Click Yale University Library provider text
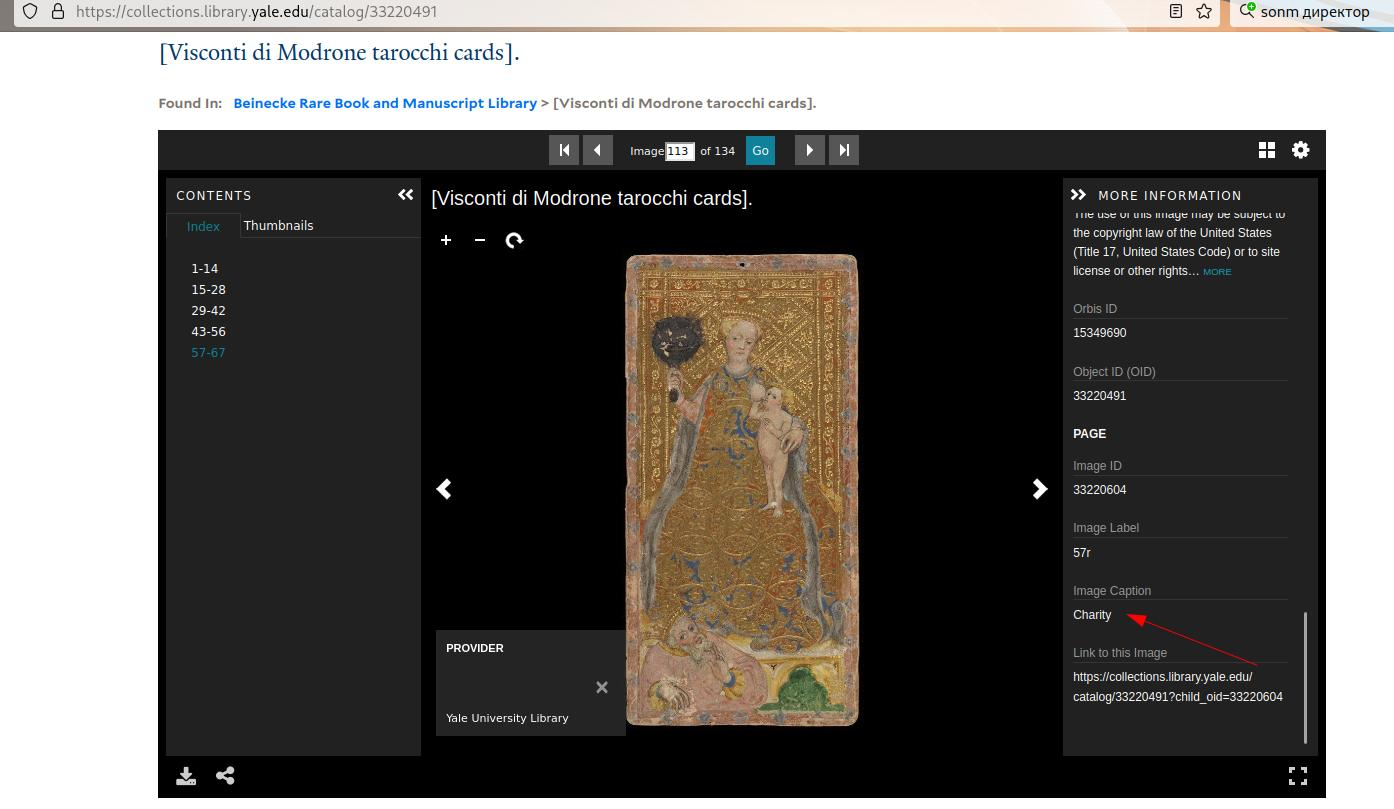The image size is (1394, 809). (x=507, y=718)
